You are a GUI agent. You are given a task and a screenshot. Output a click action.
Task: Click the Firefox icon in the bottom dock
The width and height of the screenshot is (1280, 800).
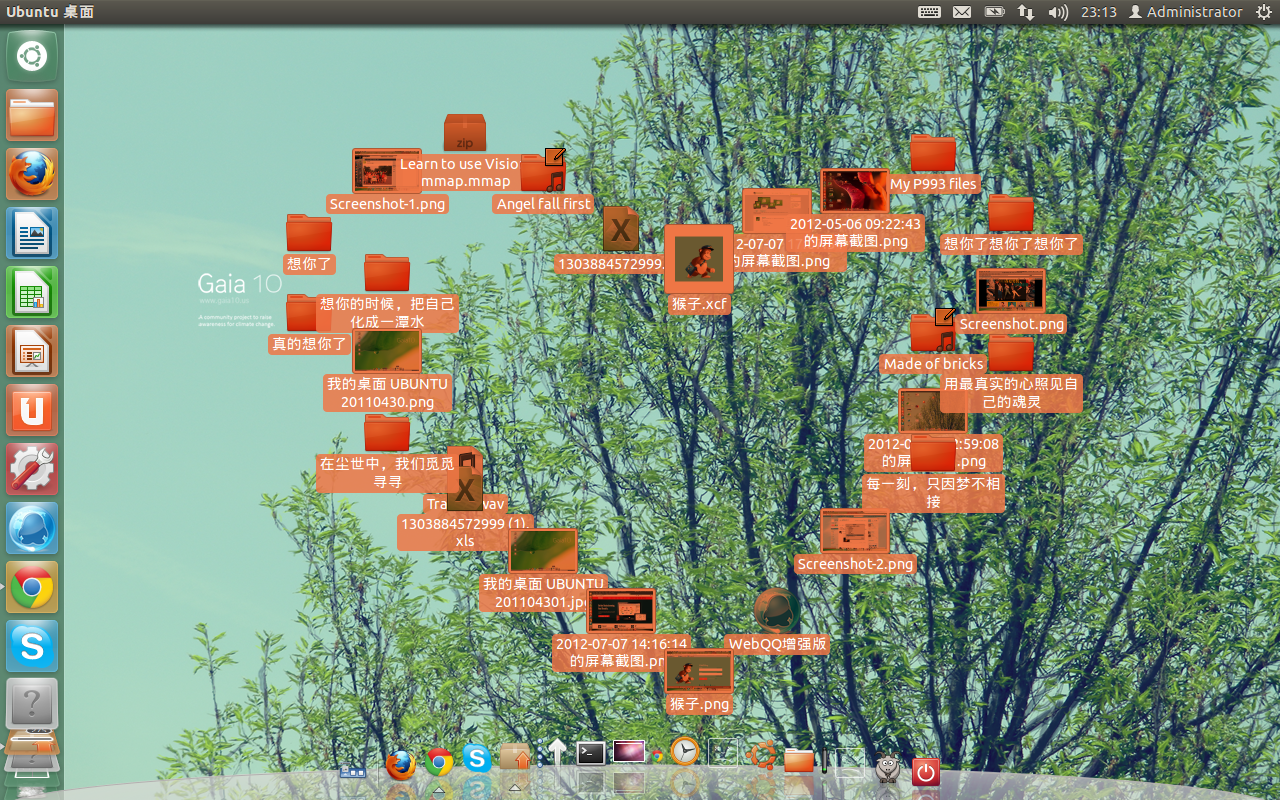coord(401,763)
